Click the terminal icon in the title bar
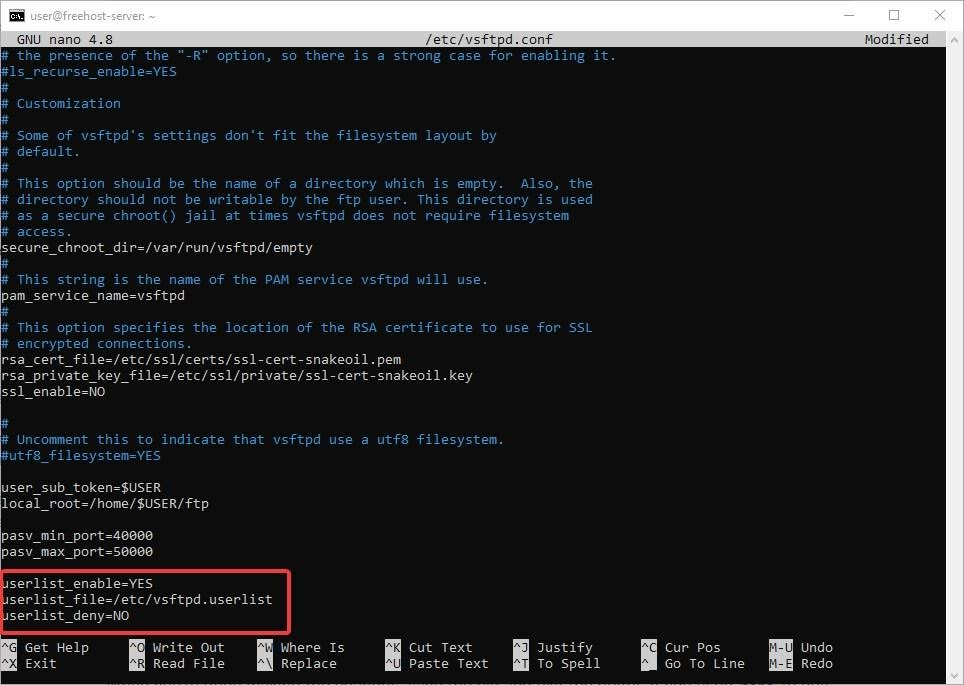964x685 pixels. [x=17, y=15]
